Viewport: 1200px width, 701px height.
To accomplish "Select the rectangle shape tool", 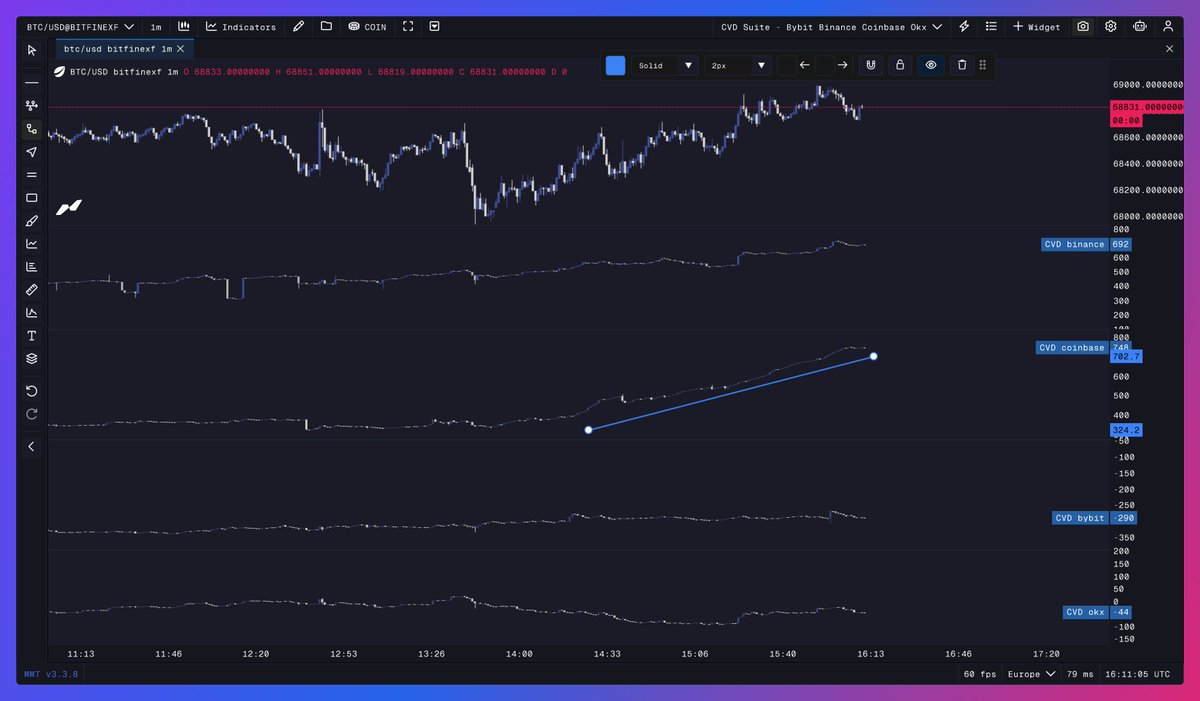I will tap(31, 198).
